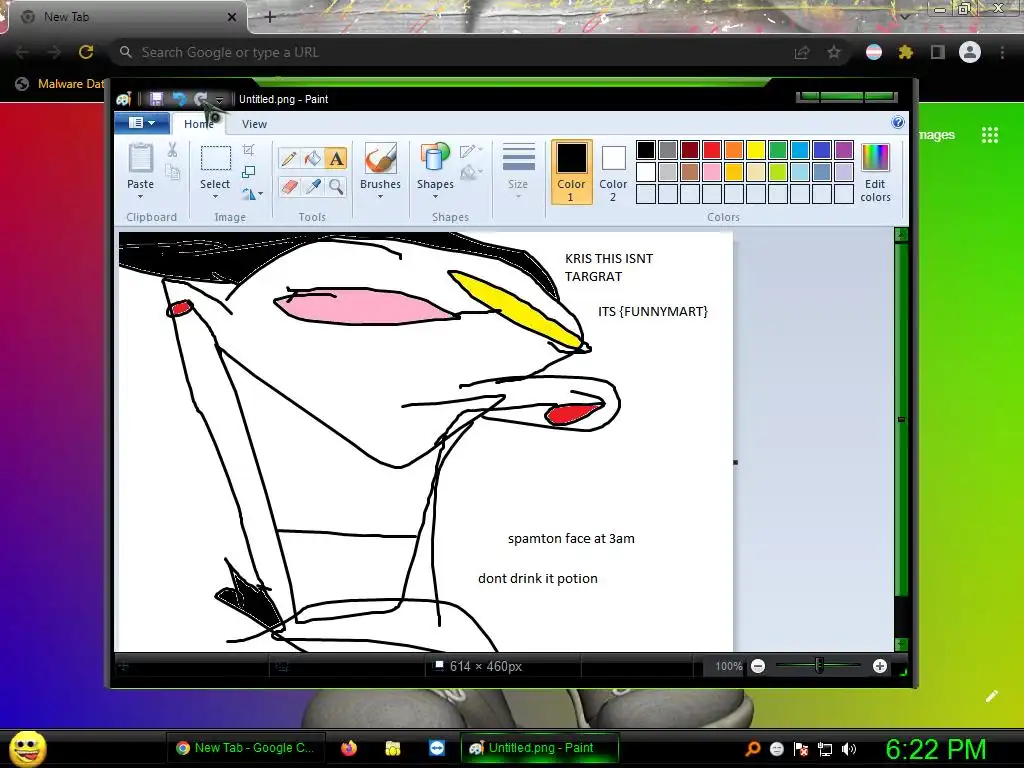1024x768 pixels.
Task: Select the Text tool
Action: [336, 158]
